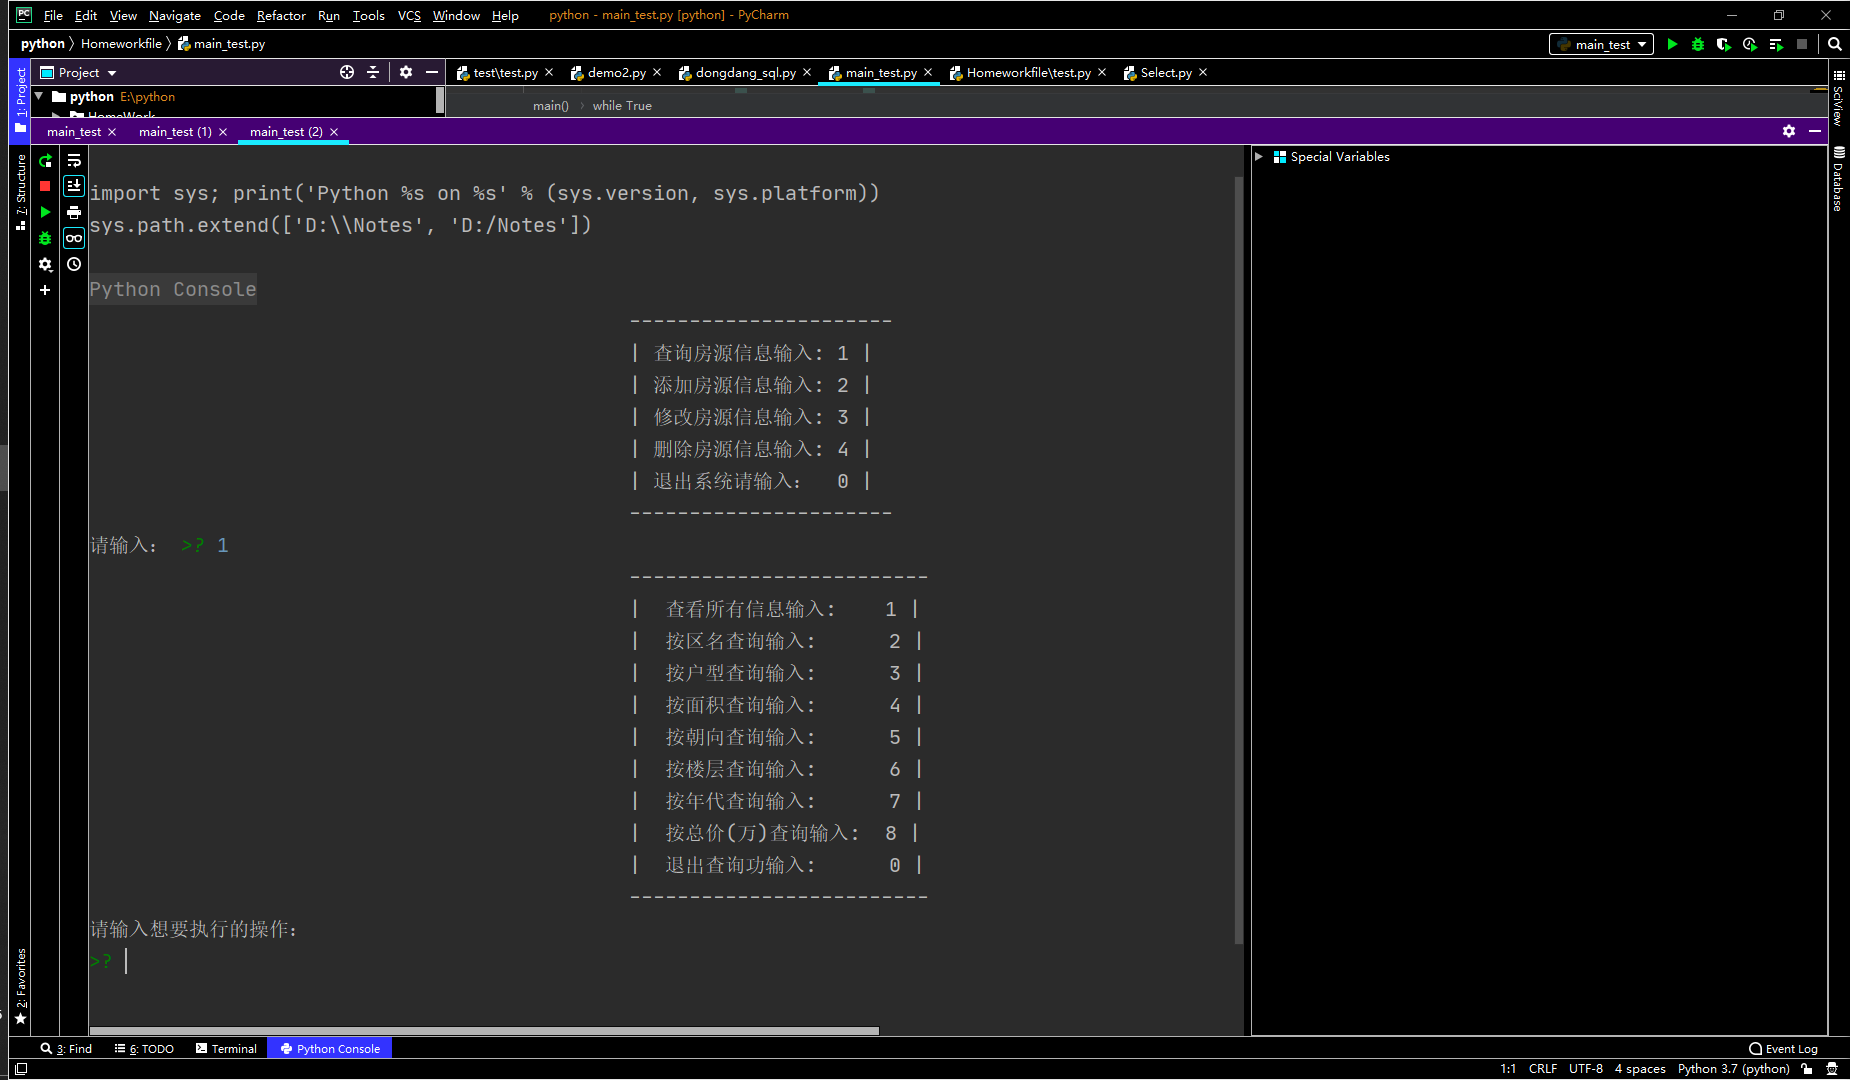Go to line via 1:1 indicator
The image size is (1850, 1080).
(1508, 1069)
